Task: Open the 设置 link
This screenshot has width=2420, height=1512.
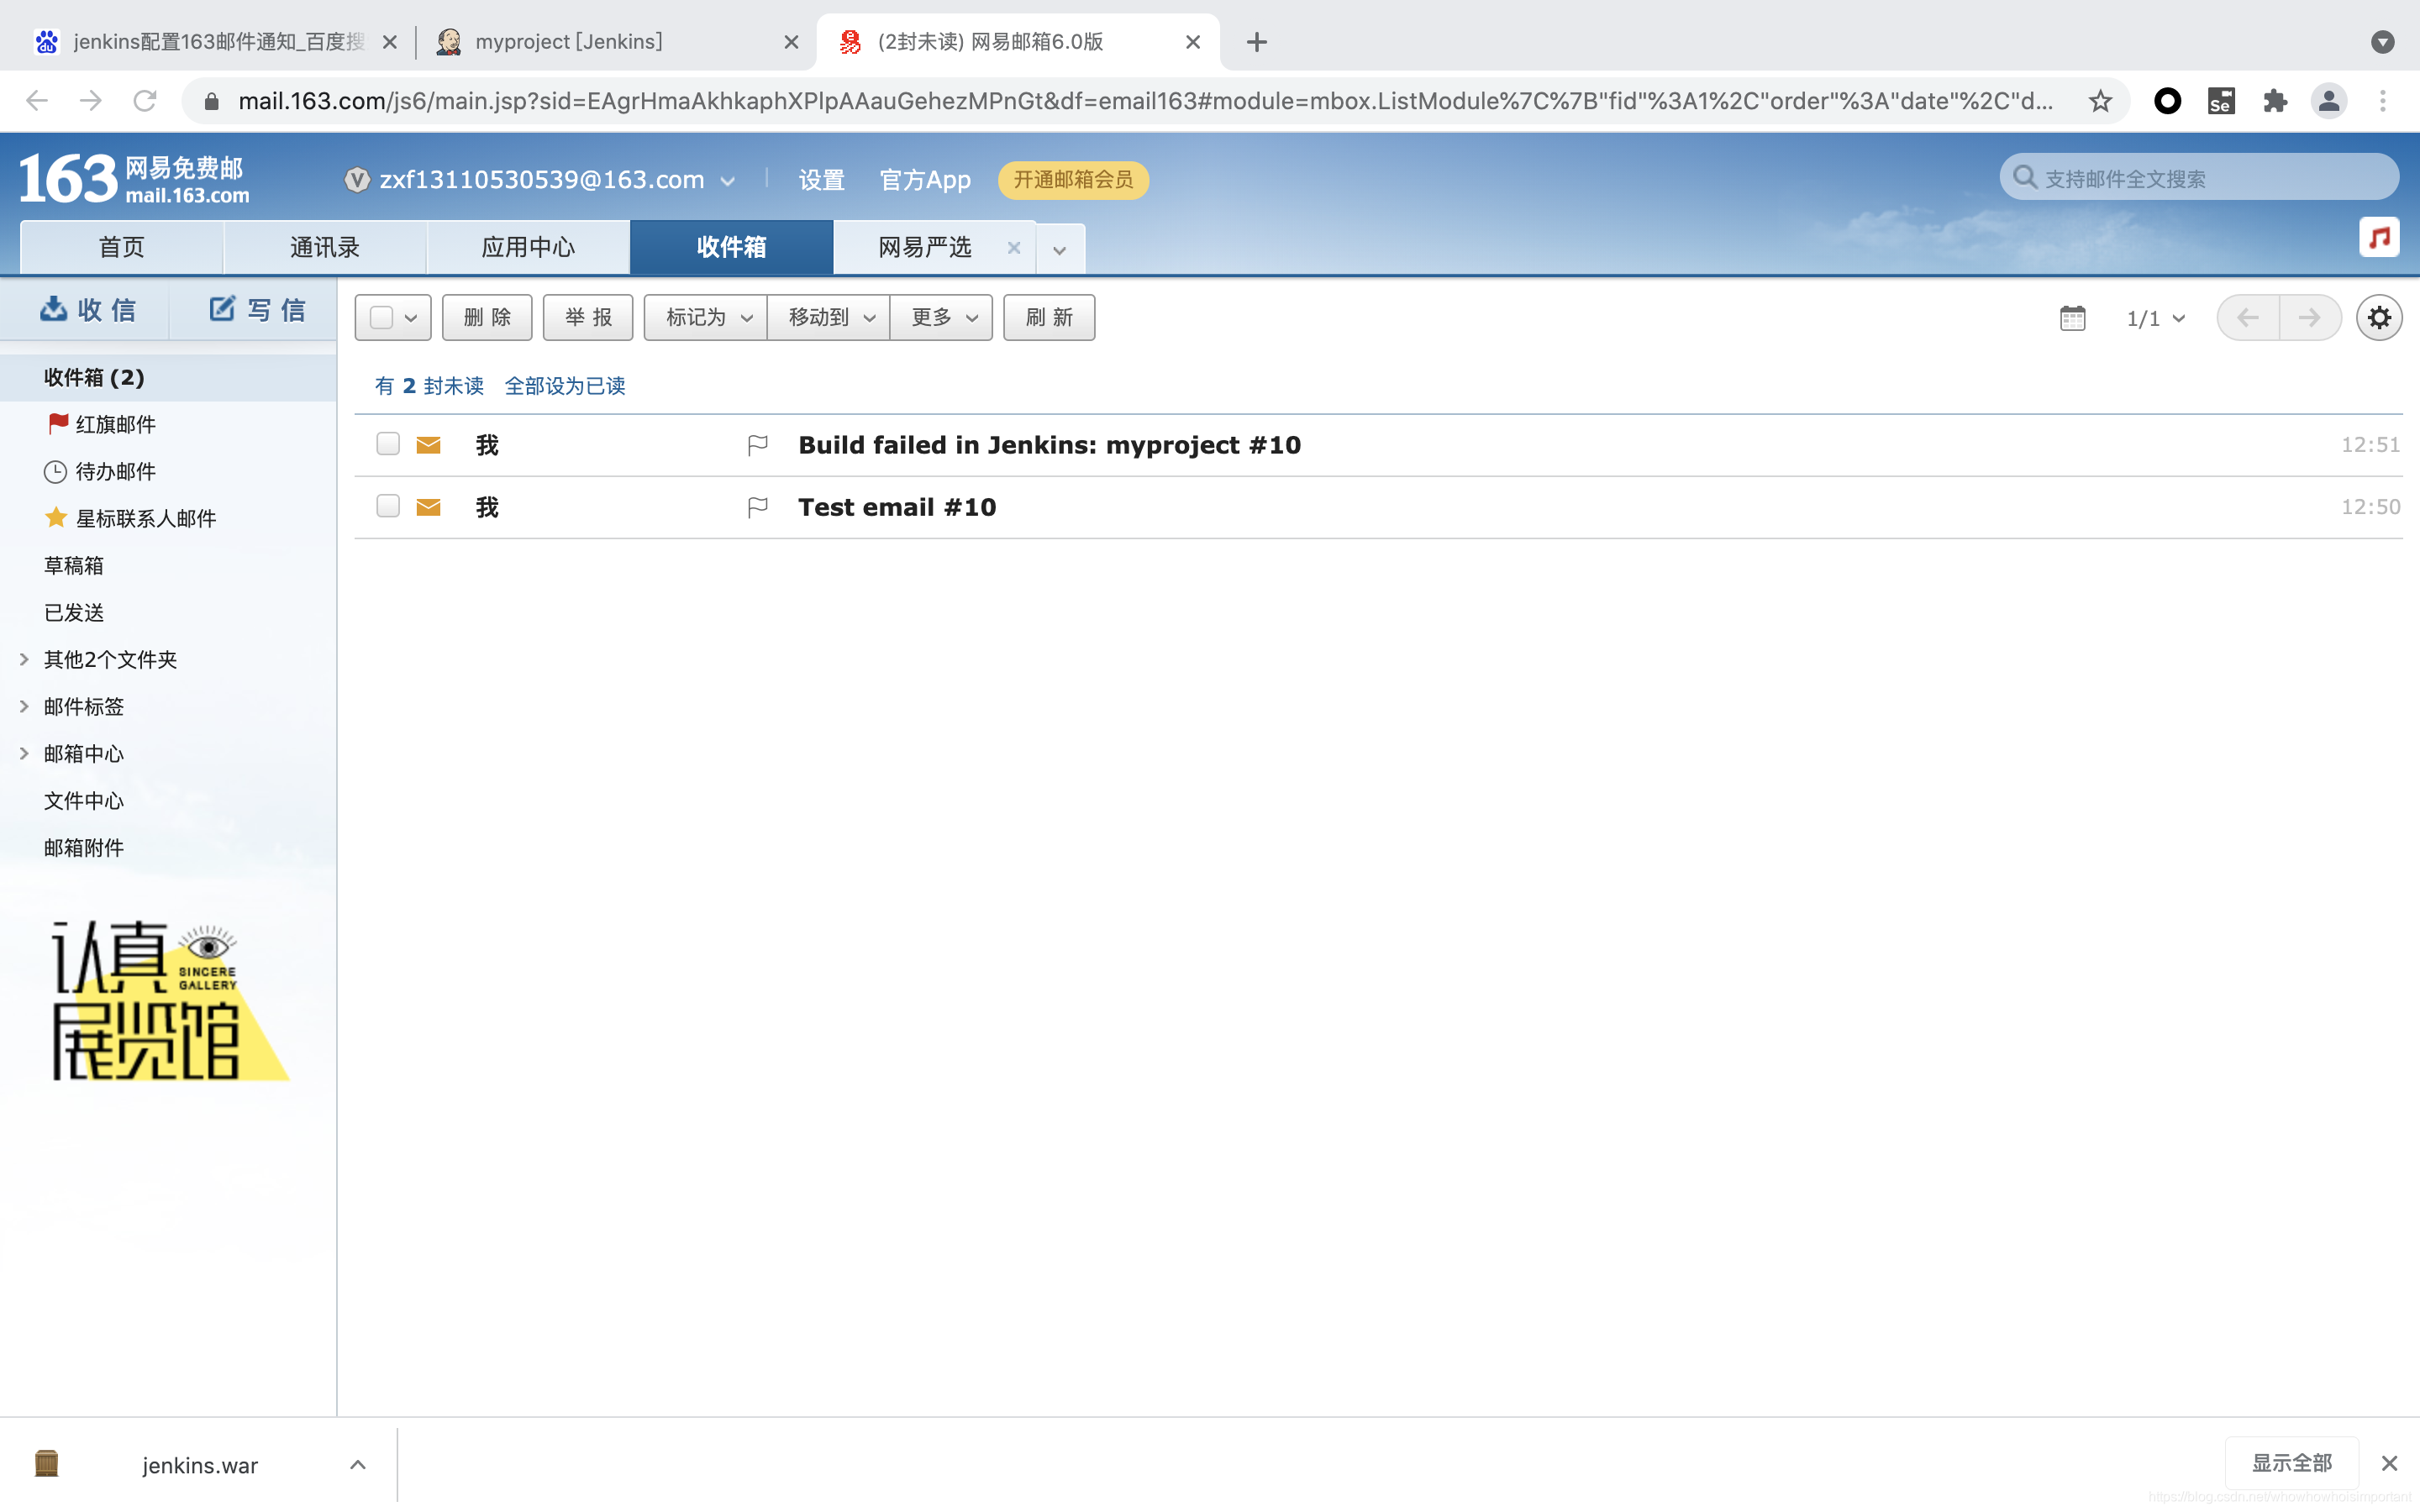Action: click(822, 180)
